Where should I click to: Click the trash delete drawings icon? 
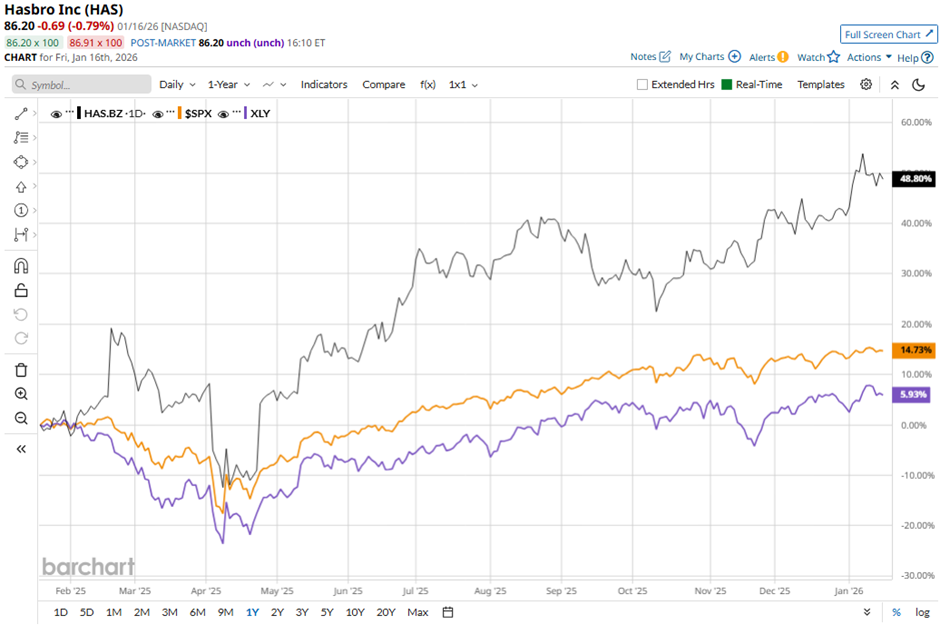point(21,370)
